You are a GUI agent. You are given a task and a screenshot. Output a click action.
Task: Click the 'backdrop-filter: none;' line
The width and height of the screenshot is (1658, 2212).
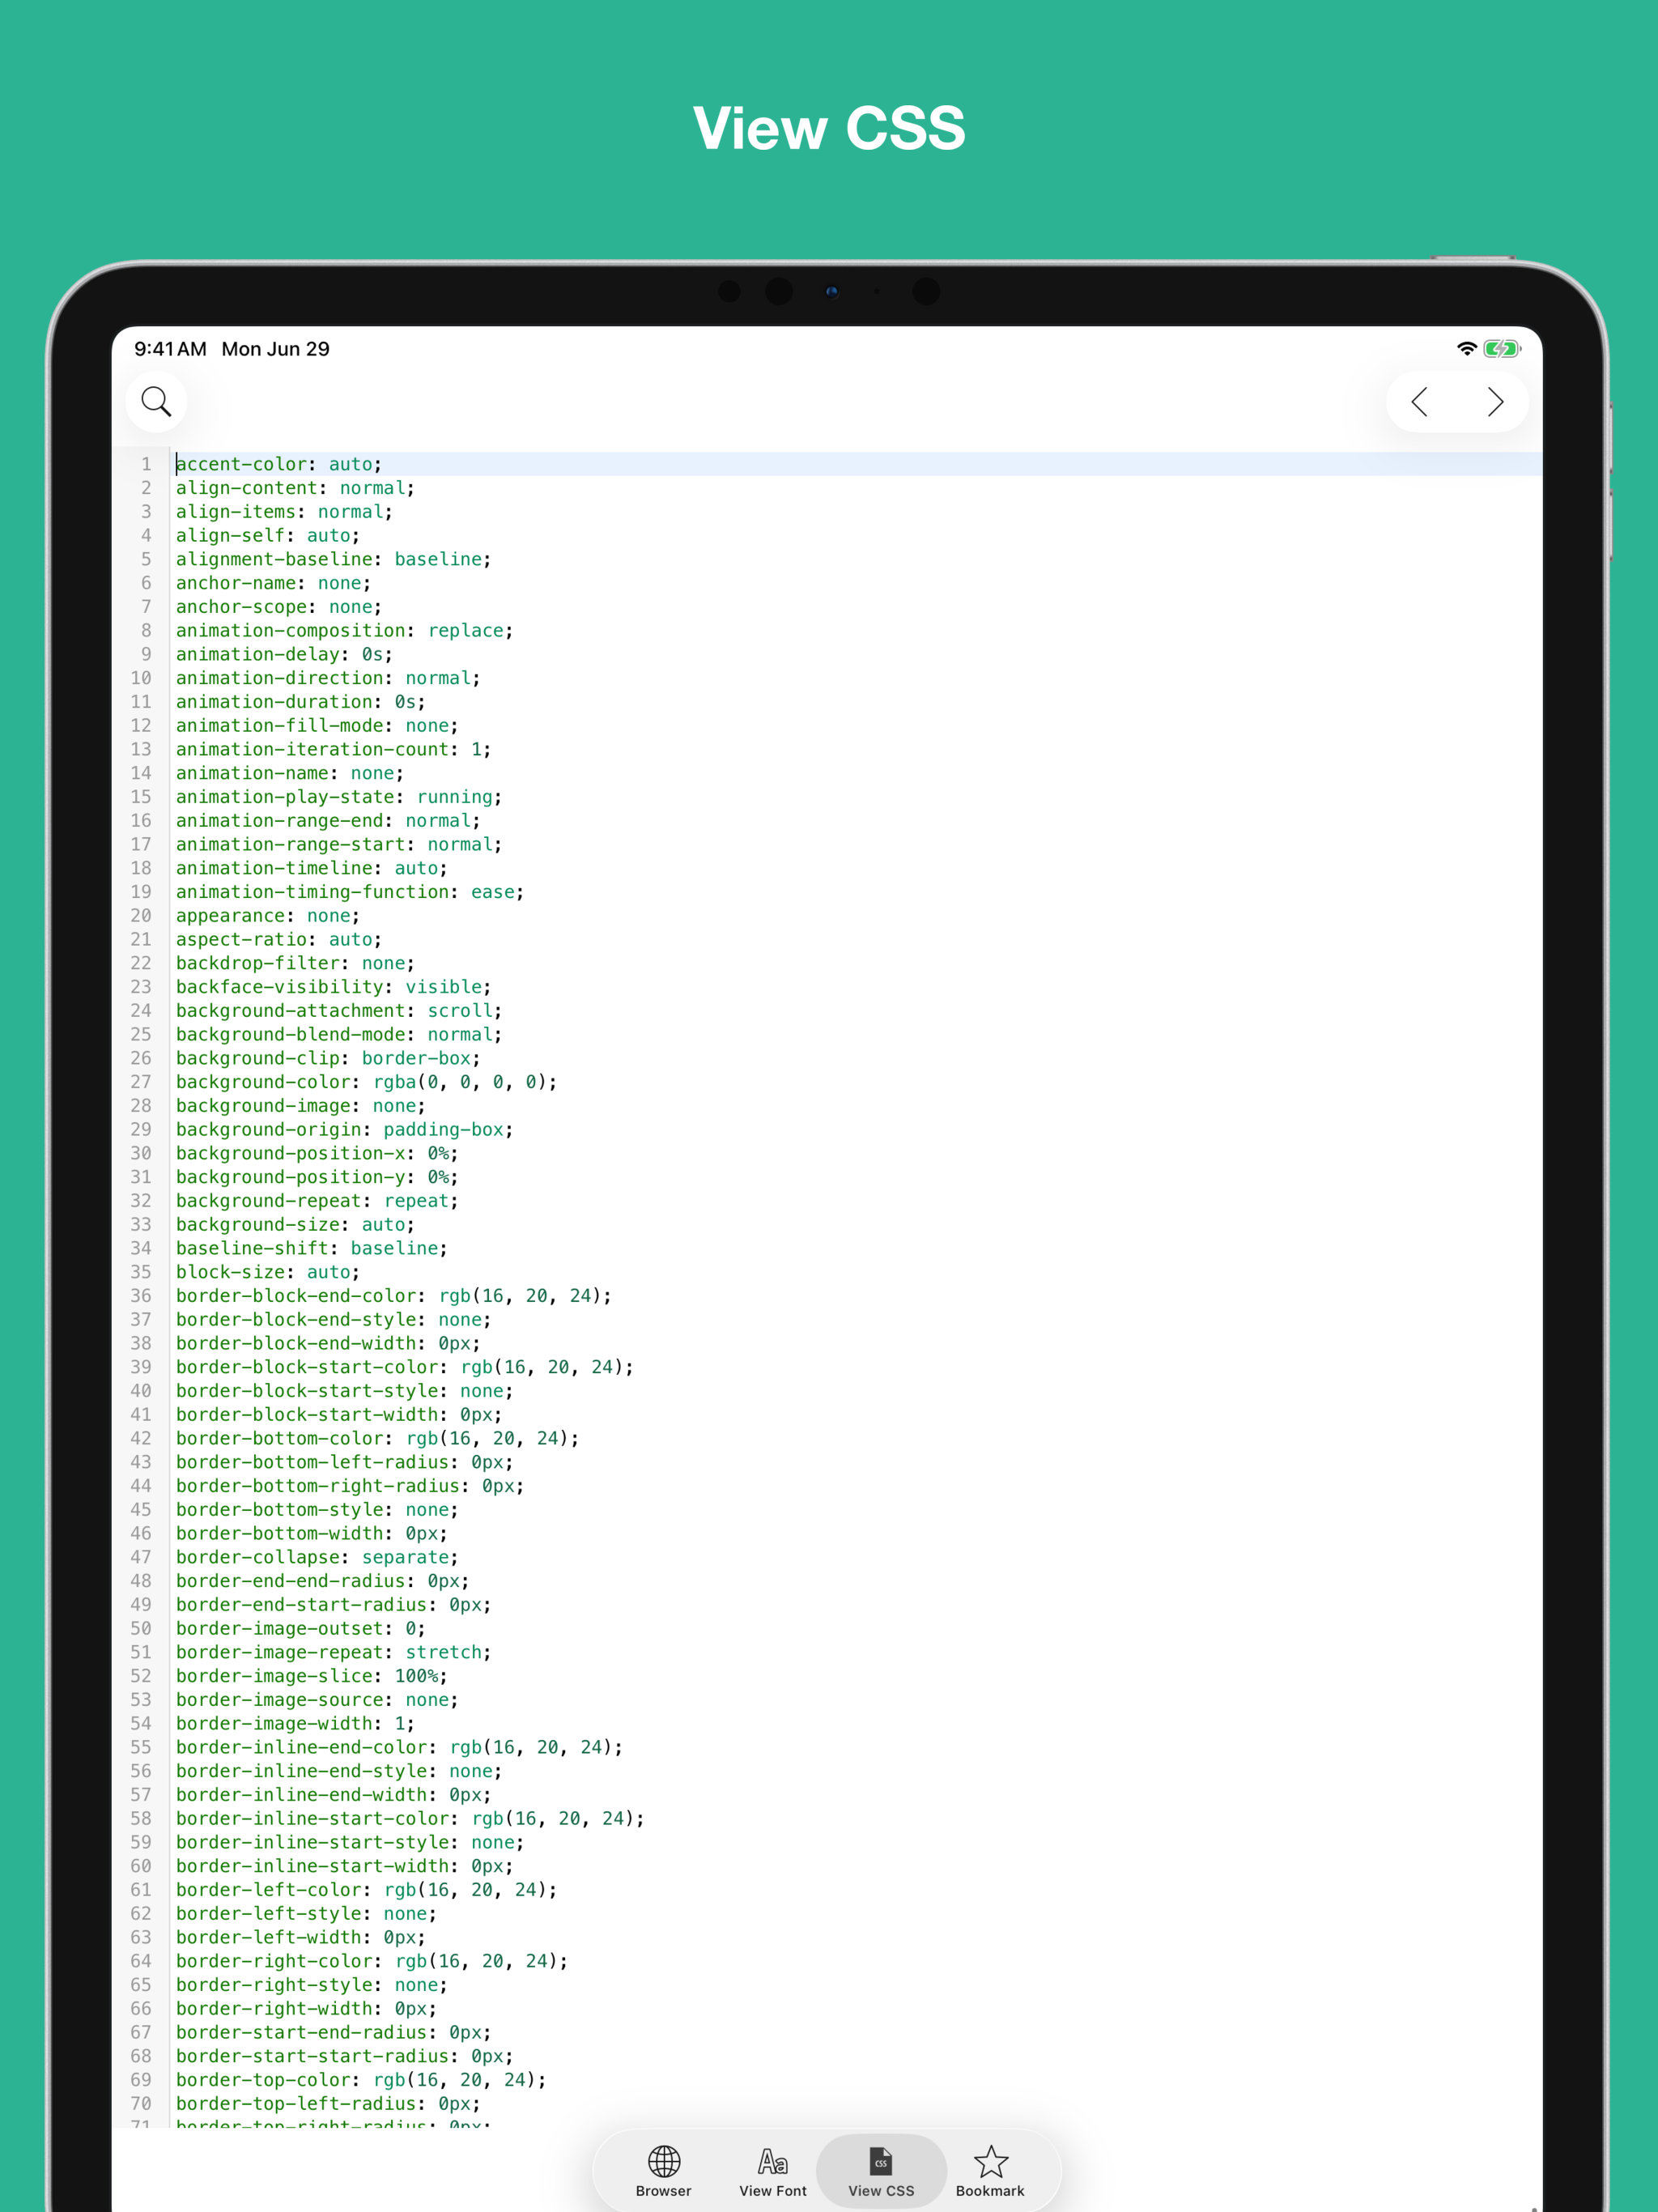(x=295, y=963)
